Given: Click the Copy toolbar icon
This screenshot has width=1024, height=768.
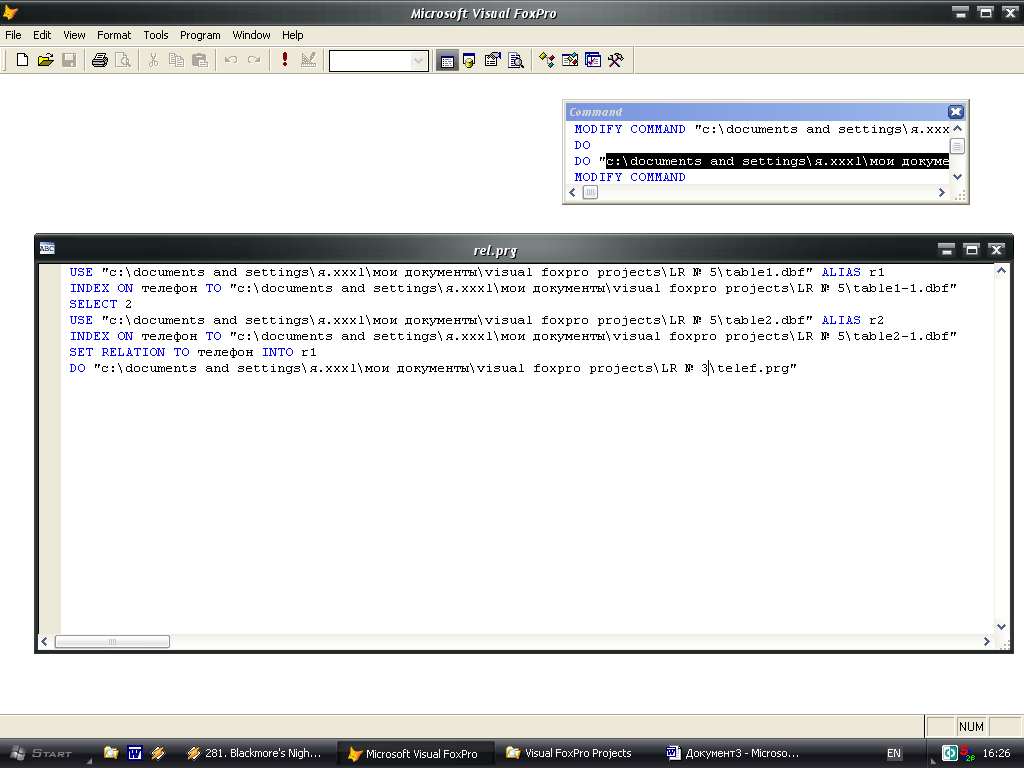Looking at the screenshot, I should coord(176,60).
